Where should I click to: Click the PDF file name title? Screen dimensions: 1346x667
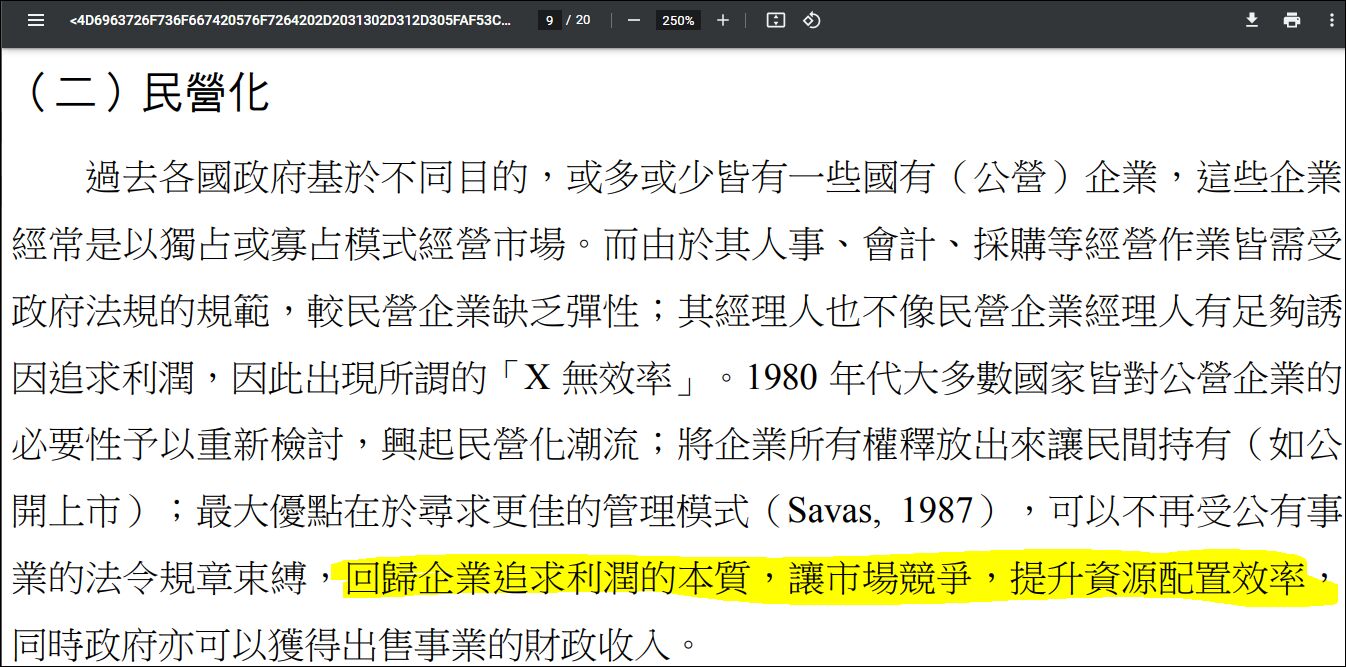[x=290, y=20]
